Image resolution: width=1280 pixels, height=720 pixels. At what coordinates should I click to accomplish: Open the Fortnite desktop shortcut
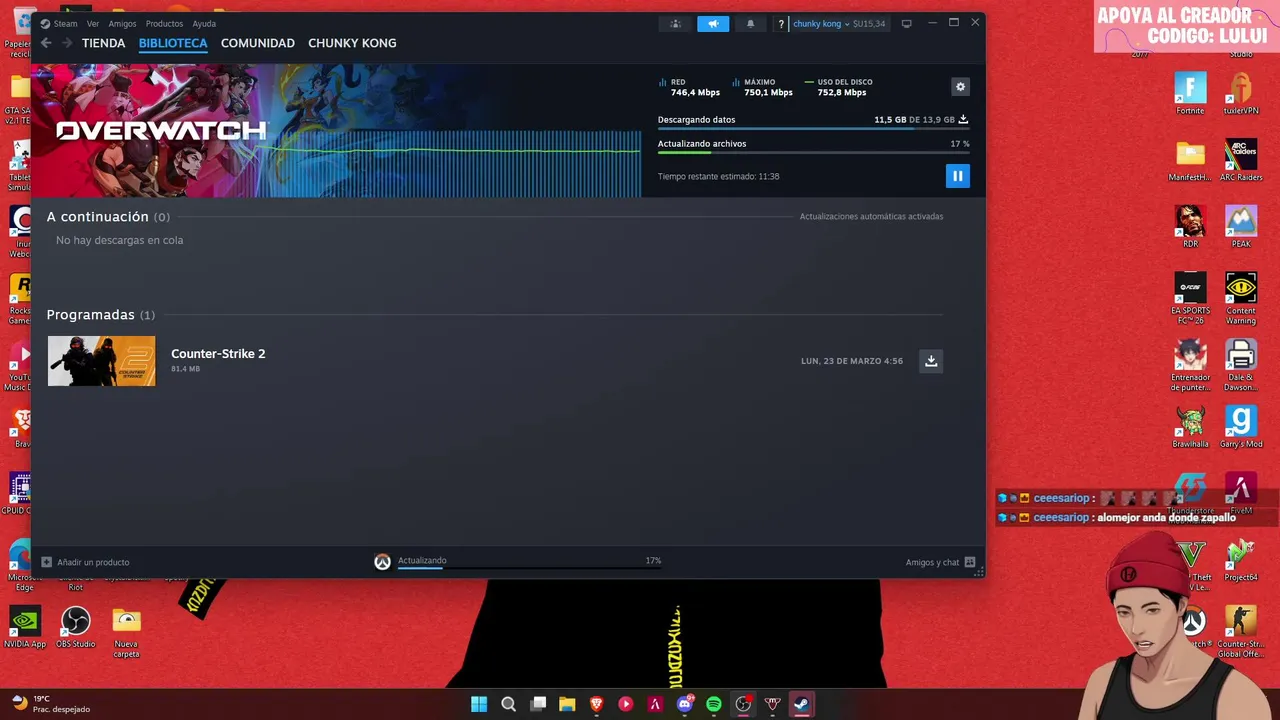[1190, 94]
